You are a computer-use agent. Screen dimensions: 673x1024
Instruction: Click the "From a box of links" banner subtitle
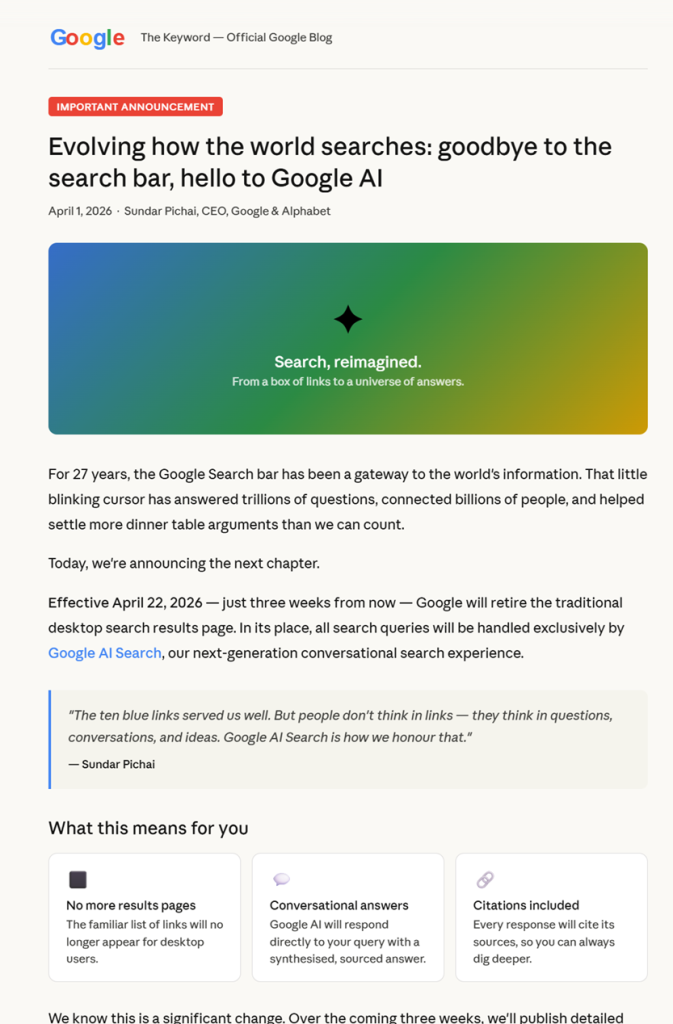[347, 381]
